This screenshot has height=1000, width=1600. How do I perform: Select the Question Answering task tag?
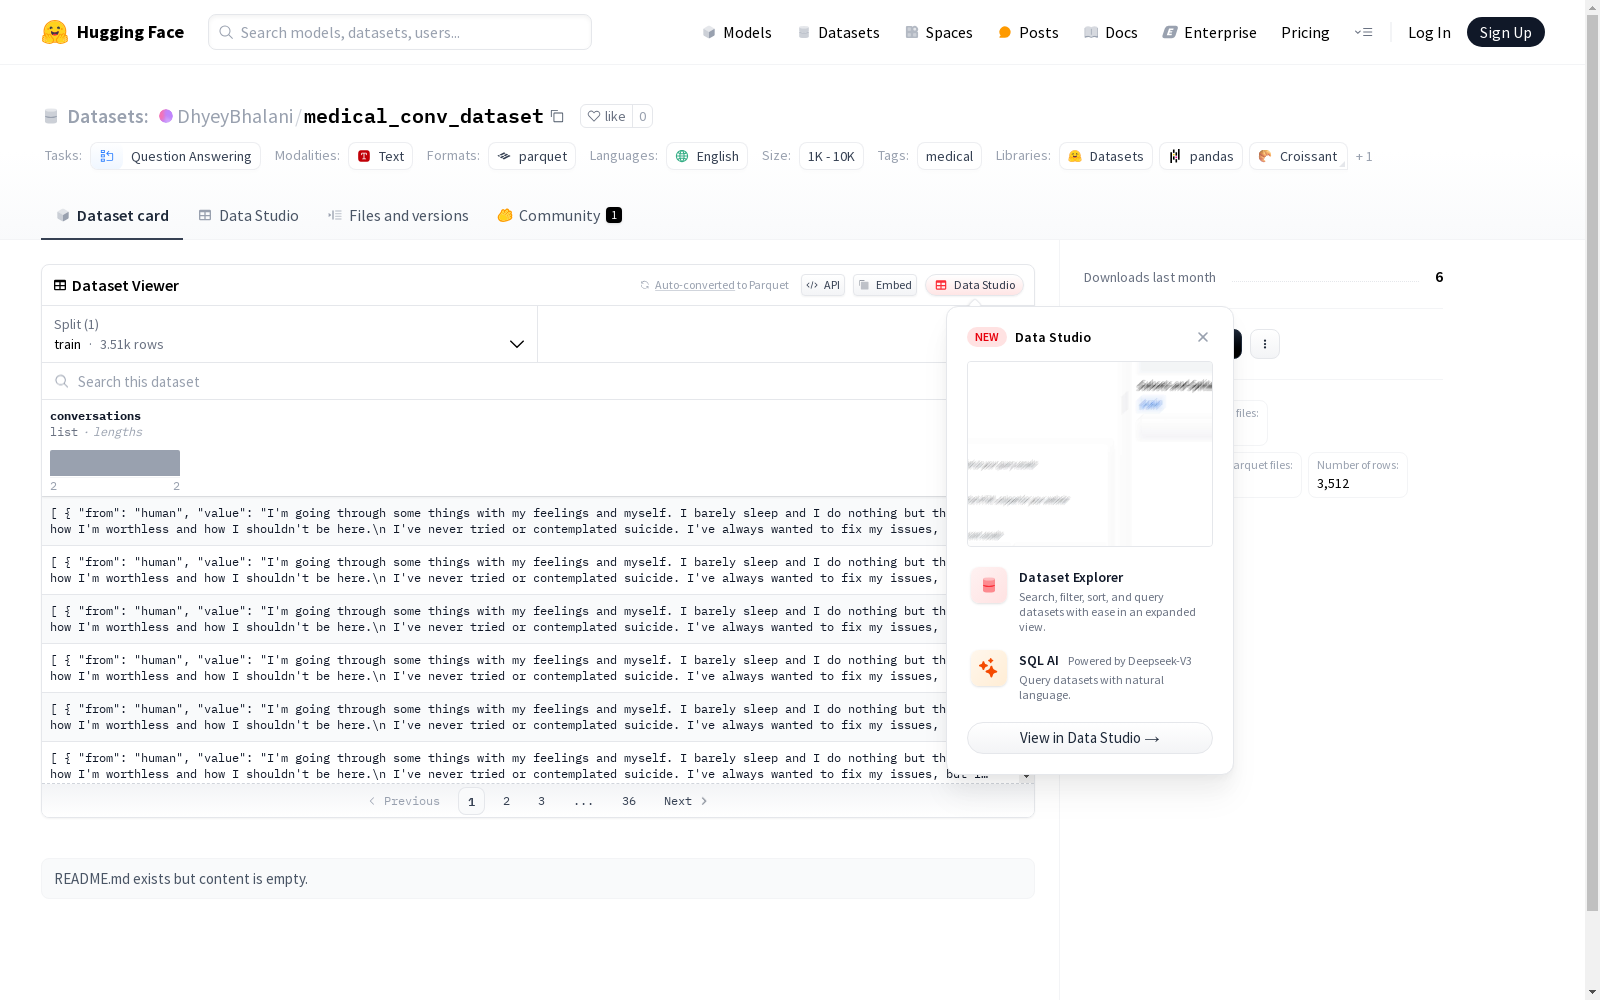pyautogui.click(x=175, y=156)
